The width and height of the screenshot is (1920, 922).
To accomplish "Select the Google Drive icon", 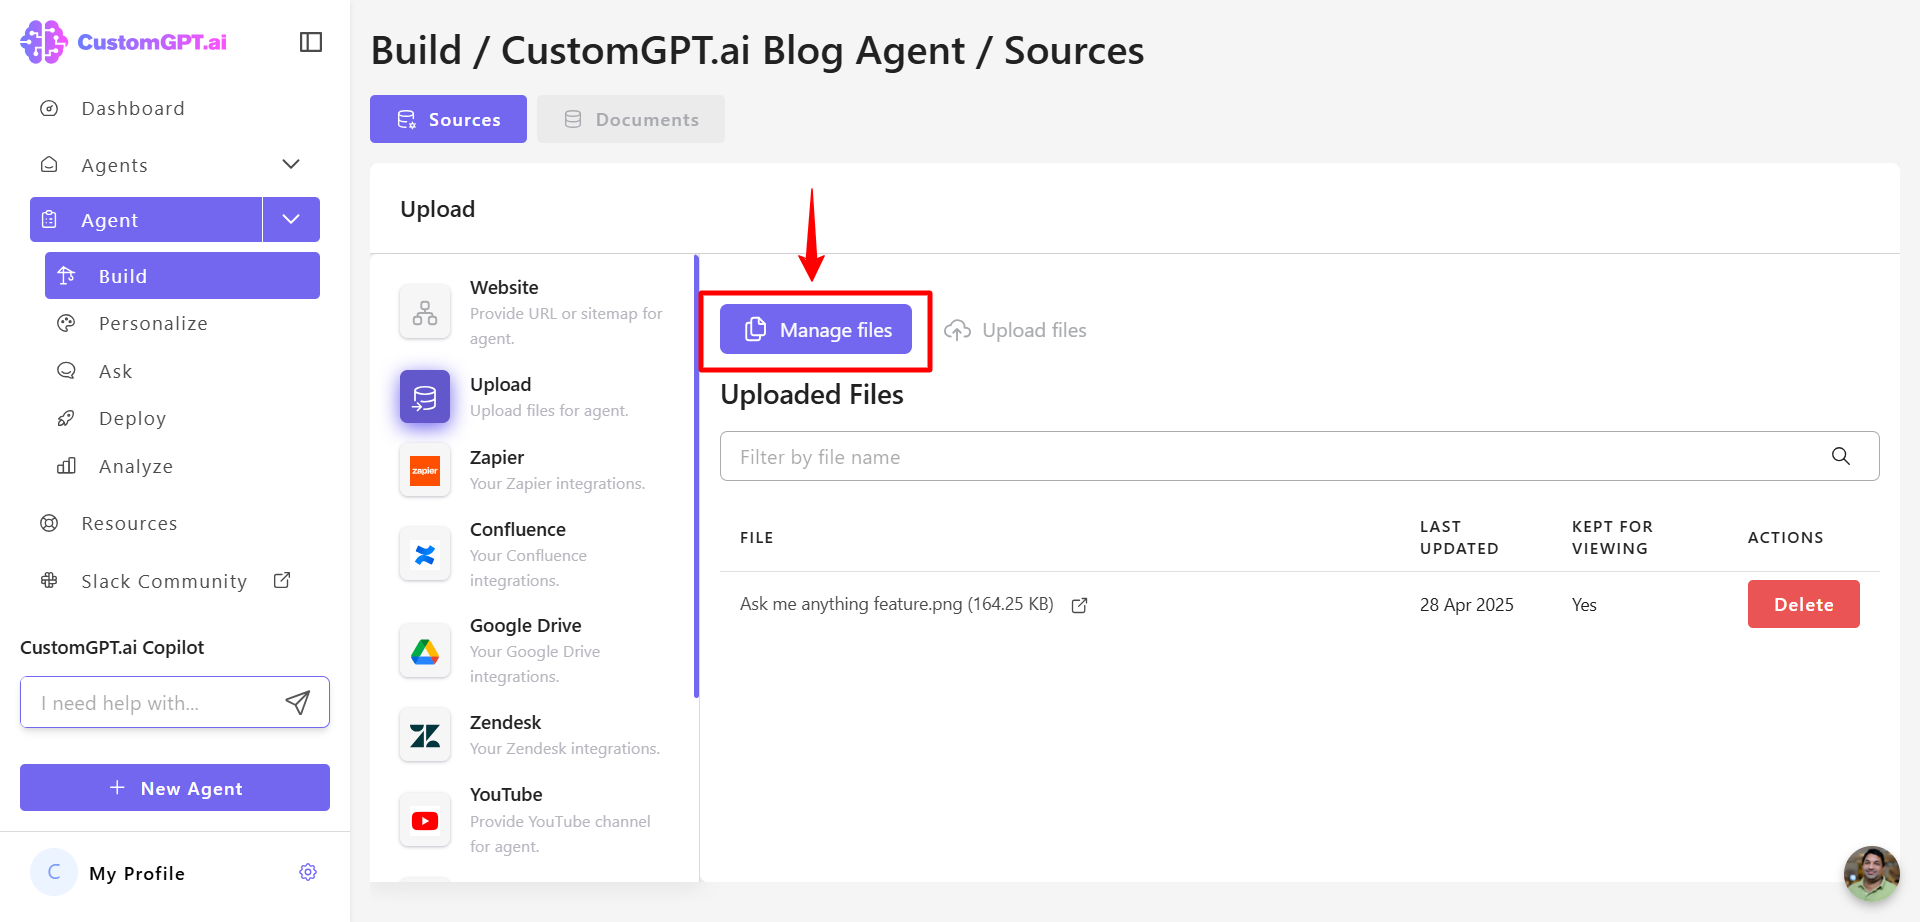I will 425,651.
